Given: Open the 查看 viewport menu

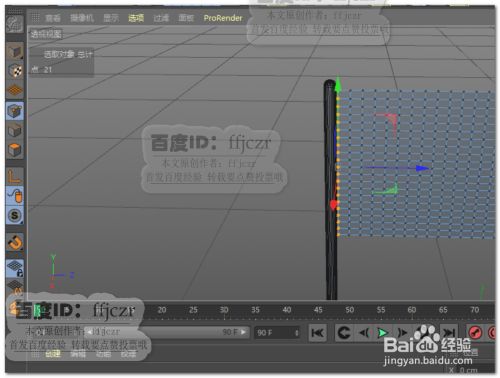Looking at the screenshot, I should (53, 18).
